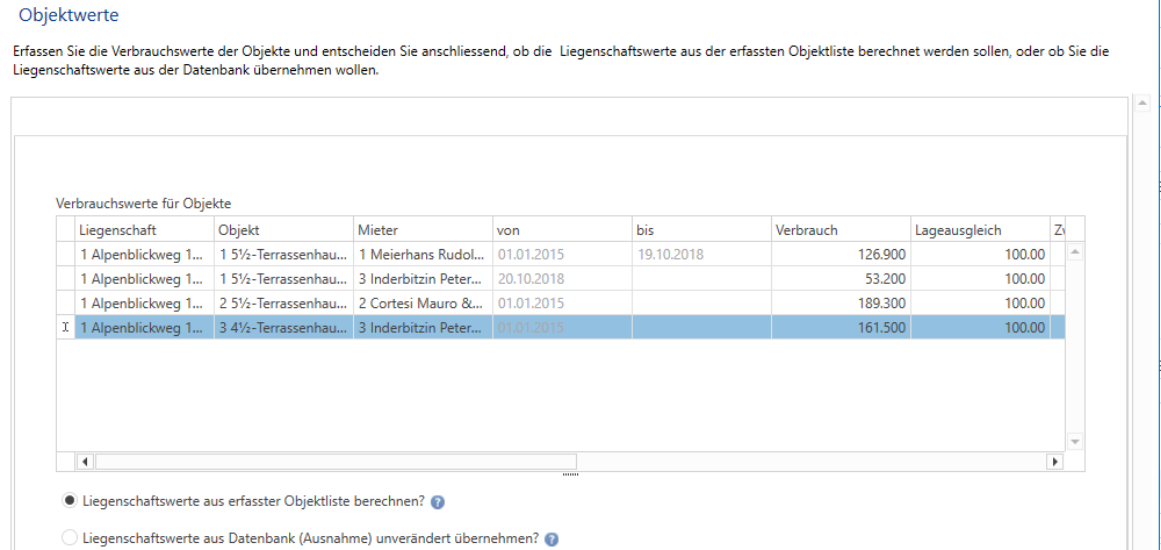1161x550 pixels.
Task: Sort by the Mieter column header
Action: point(423,229)
